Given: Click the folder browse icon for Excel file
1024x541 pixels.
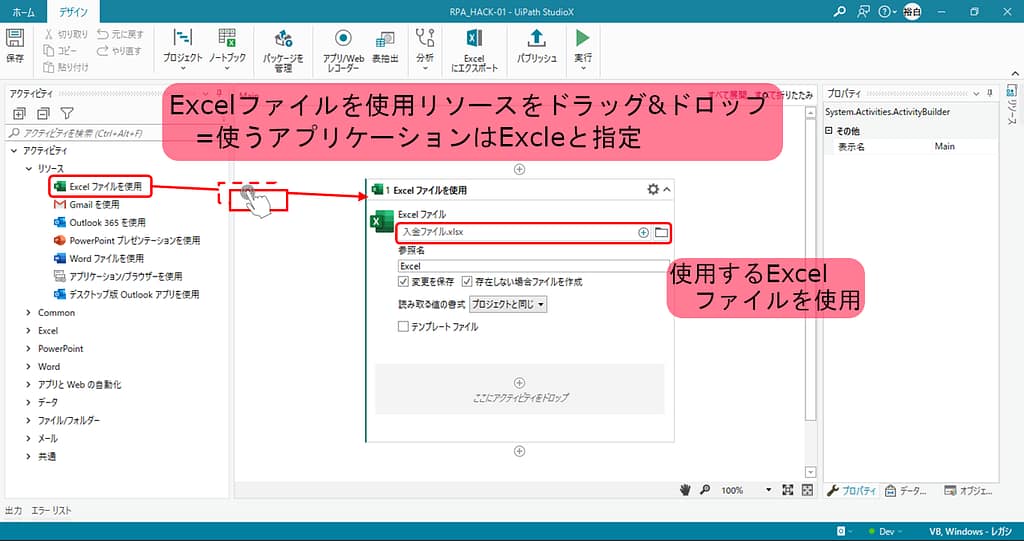Looking at the screenshot, I should click(660, 232).
